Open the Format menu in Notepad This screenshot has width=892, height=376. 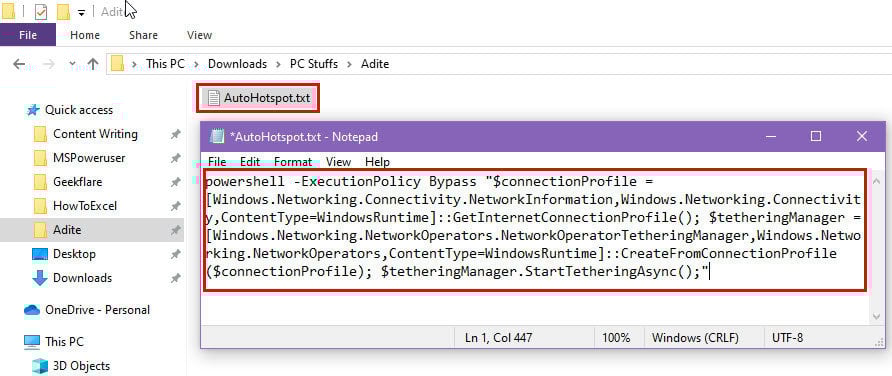pyautogui.click(x=293, y=162)
